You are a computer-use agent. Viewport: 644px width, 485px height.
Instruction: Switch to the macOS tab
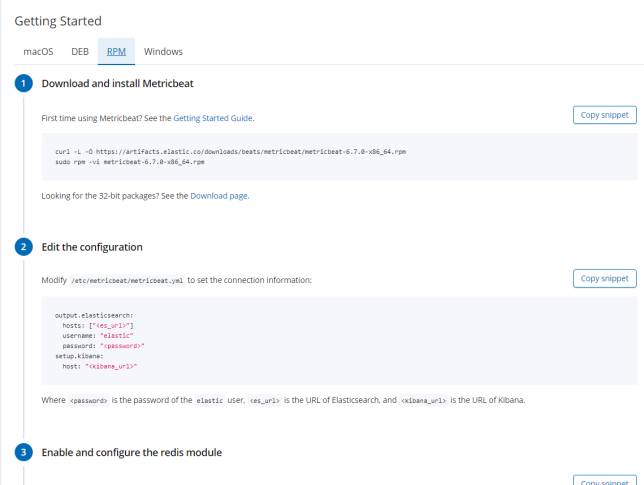(38, 51)
